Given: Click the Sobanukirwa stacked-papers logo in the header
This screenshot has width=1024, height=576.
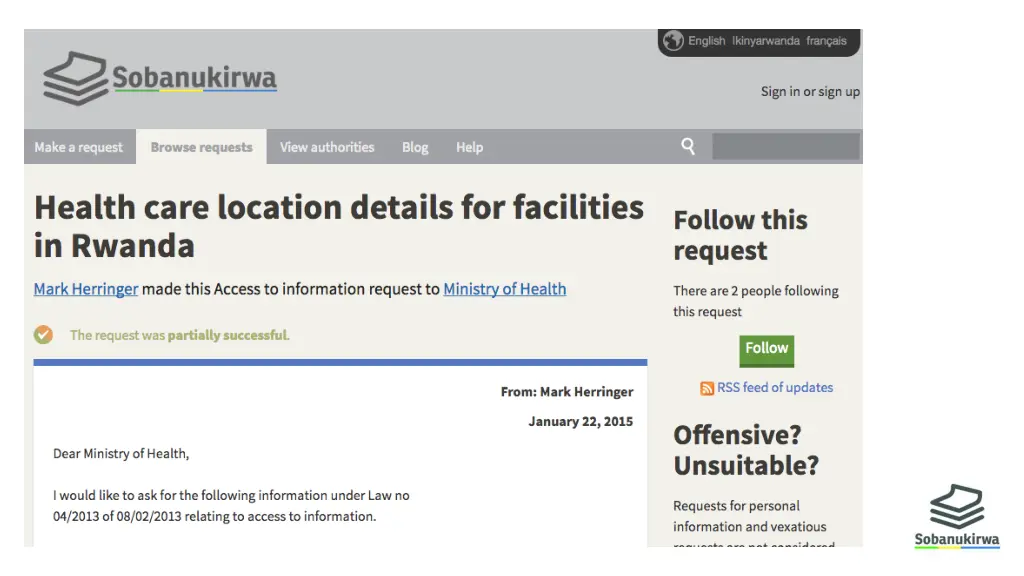Looking at the screenshot, I should pos(75,78).
